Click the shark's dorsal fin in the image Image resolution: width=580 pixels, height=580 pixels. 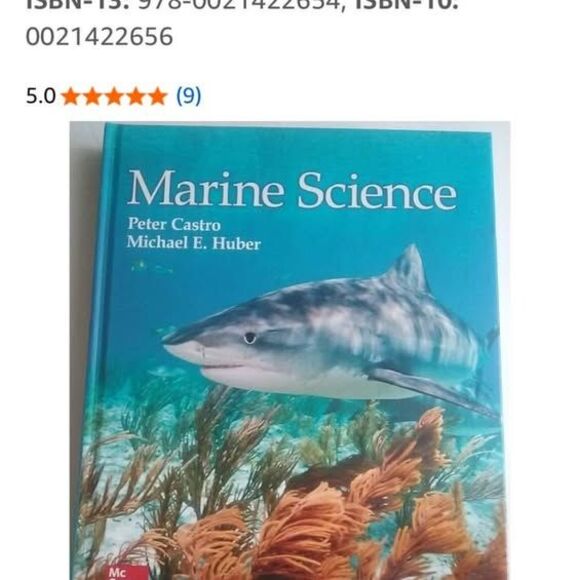click(406, 269)
